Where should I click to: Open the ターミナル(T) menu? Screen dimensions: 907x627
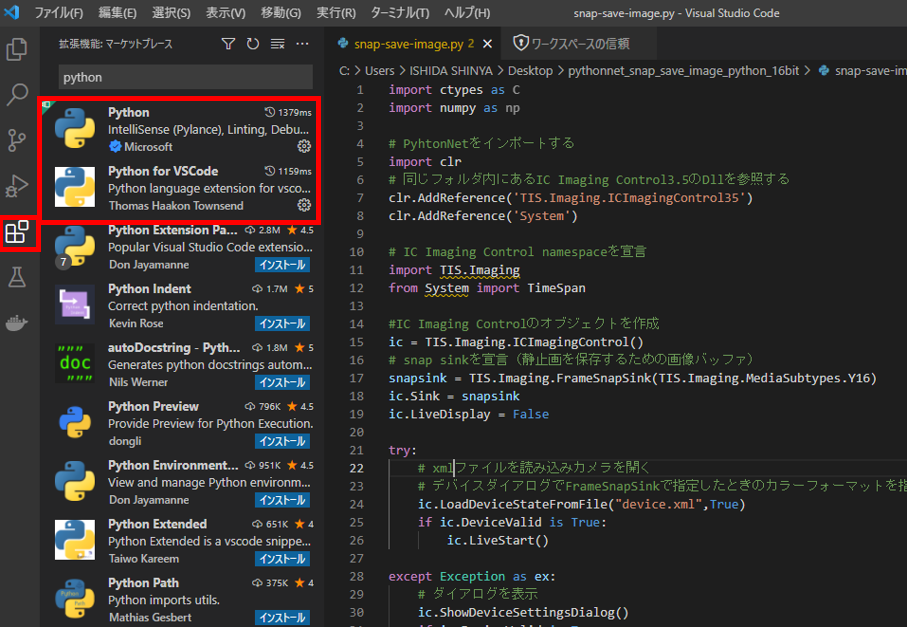coord(400,13)
